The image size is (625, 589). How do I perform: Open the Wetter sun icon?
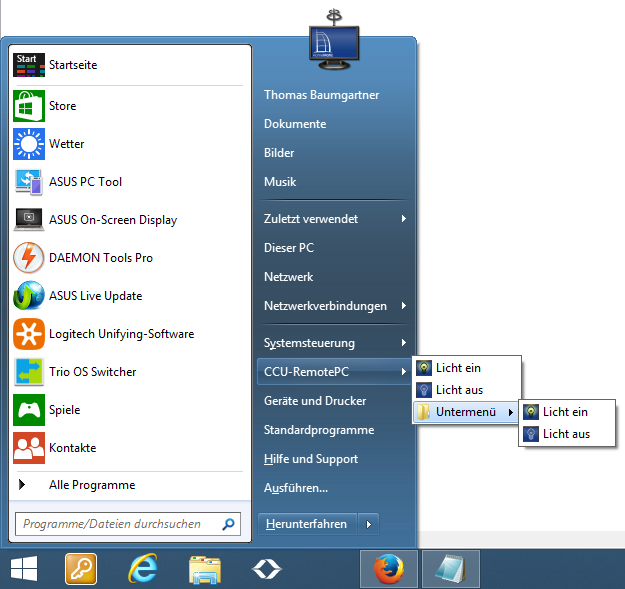coord(29,144)
